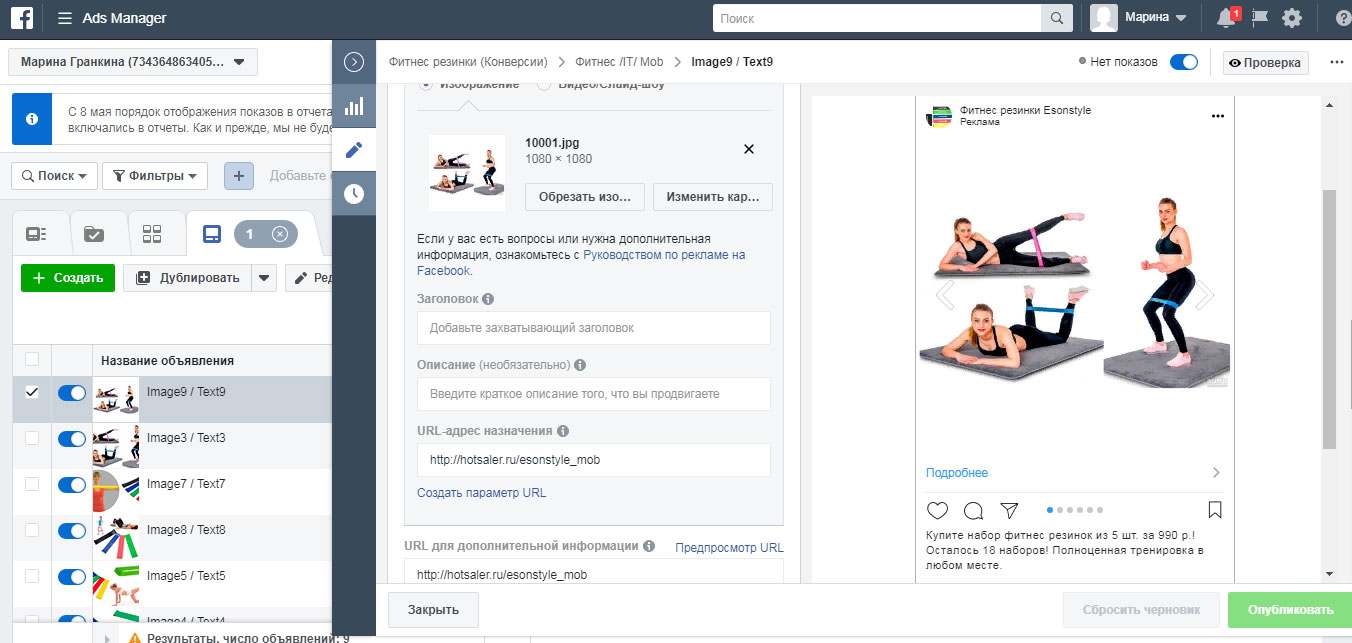Click the heart like icon in preview
The height and width of the screenshot is (643, 1352).
coord(937,510)
